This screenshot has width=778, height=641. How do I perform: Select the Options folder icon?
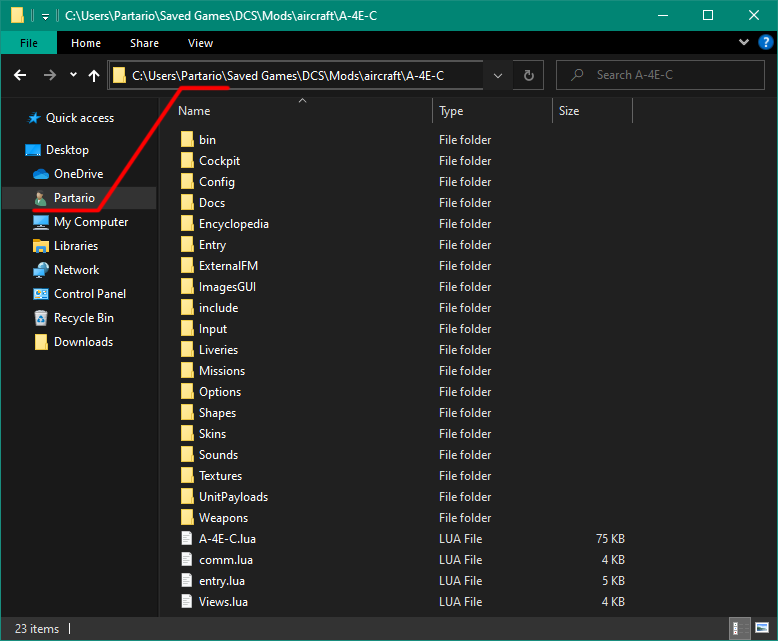point(187,391)
